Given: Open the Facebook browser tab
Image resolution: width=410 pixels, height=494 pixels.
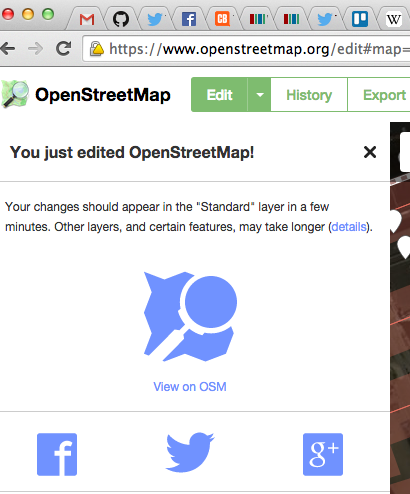Looking at the screenshot, I should click(x=189, y=19).
